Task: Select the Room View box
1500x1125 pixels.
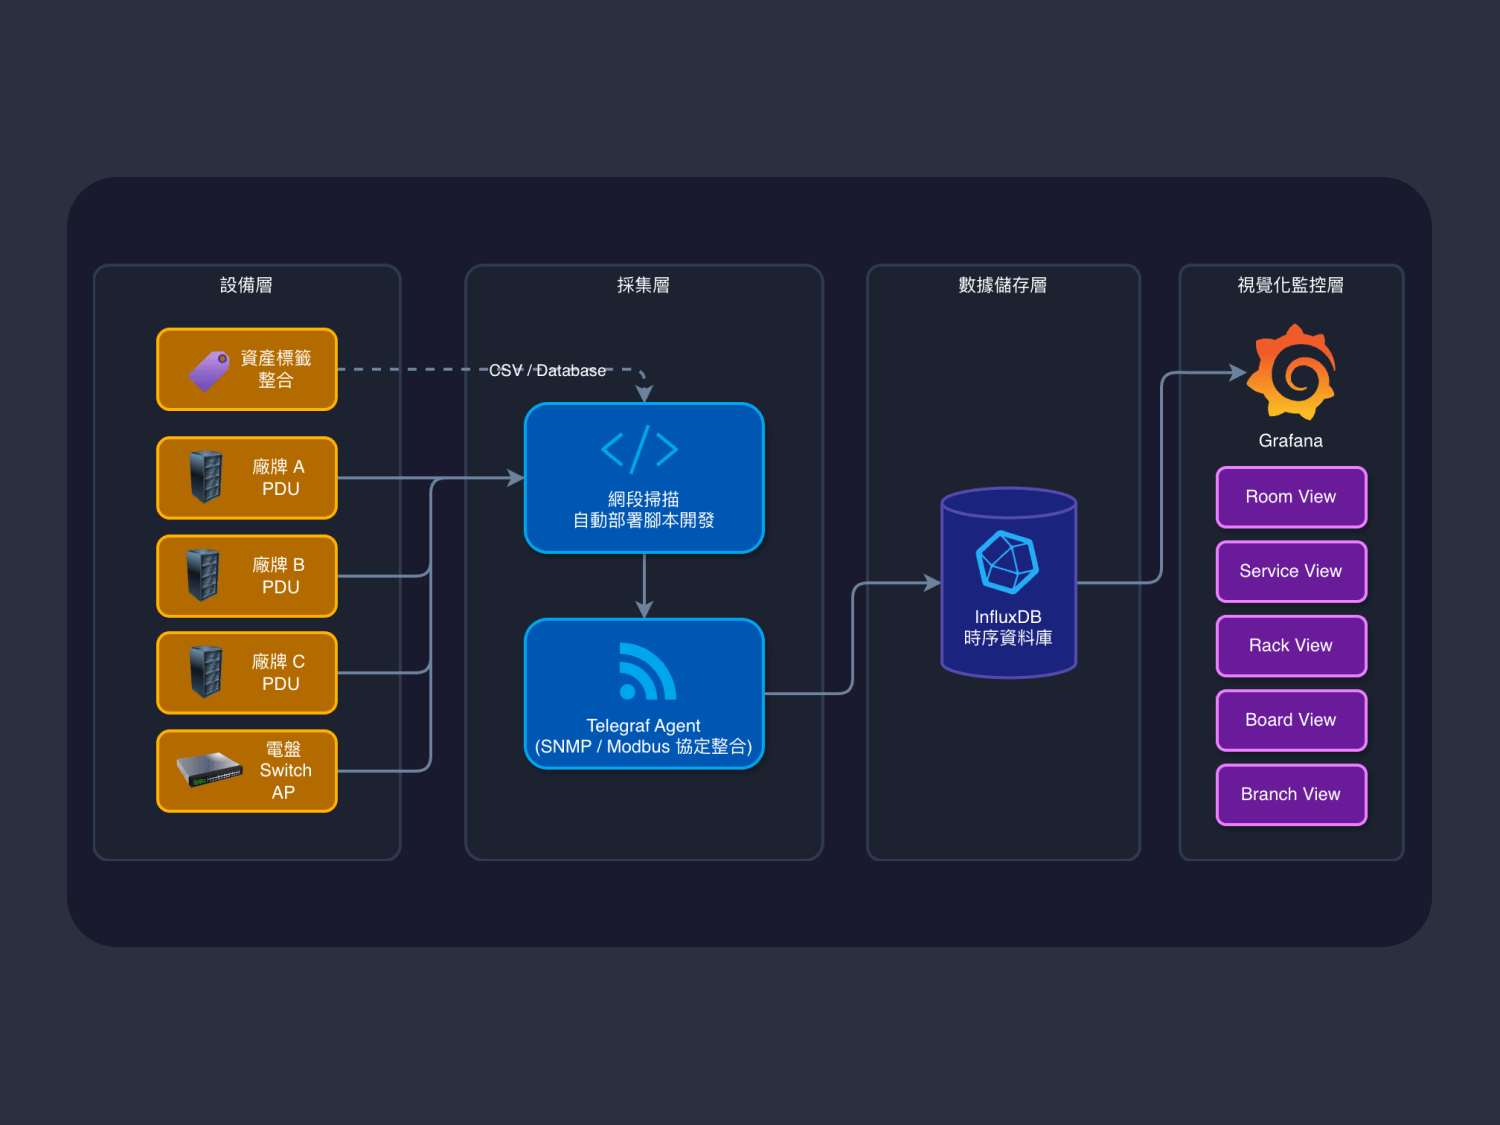Action: click(x=1290, y=497)
